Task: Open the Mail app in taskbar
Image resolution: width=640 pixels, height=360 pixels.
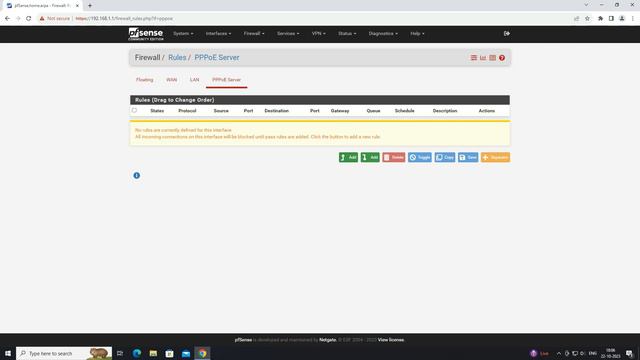Action: (186, 353)
